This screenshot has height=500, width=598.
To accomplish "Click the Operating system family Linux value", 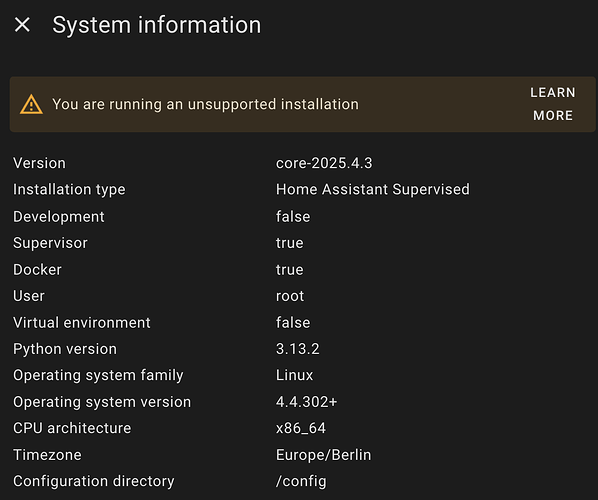I will point(294,375).
